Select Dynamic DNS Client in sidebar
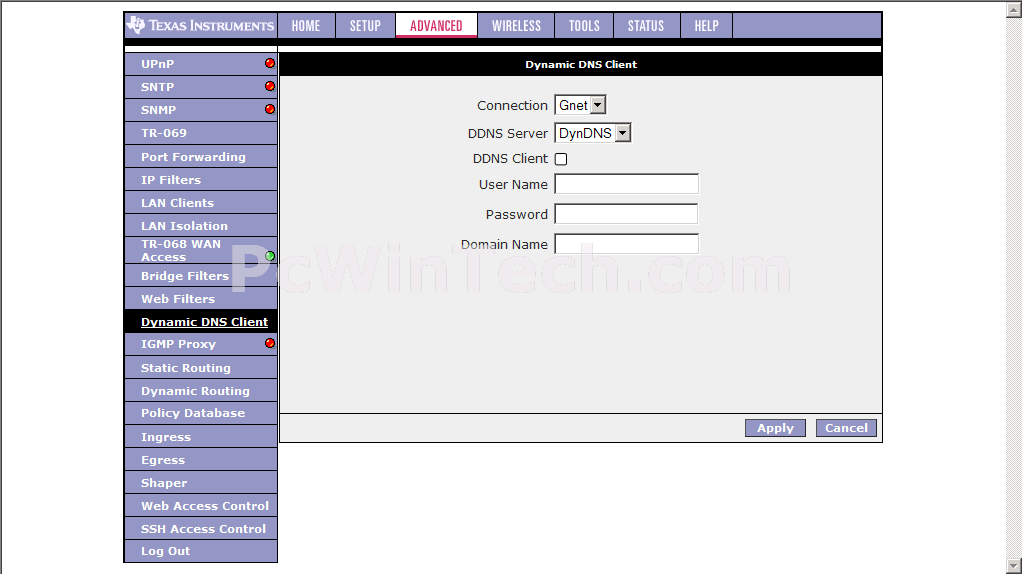 tap(201, 322)
